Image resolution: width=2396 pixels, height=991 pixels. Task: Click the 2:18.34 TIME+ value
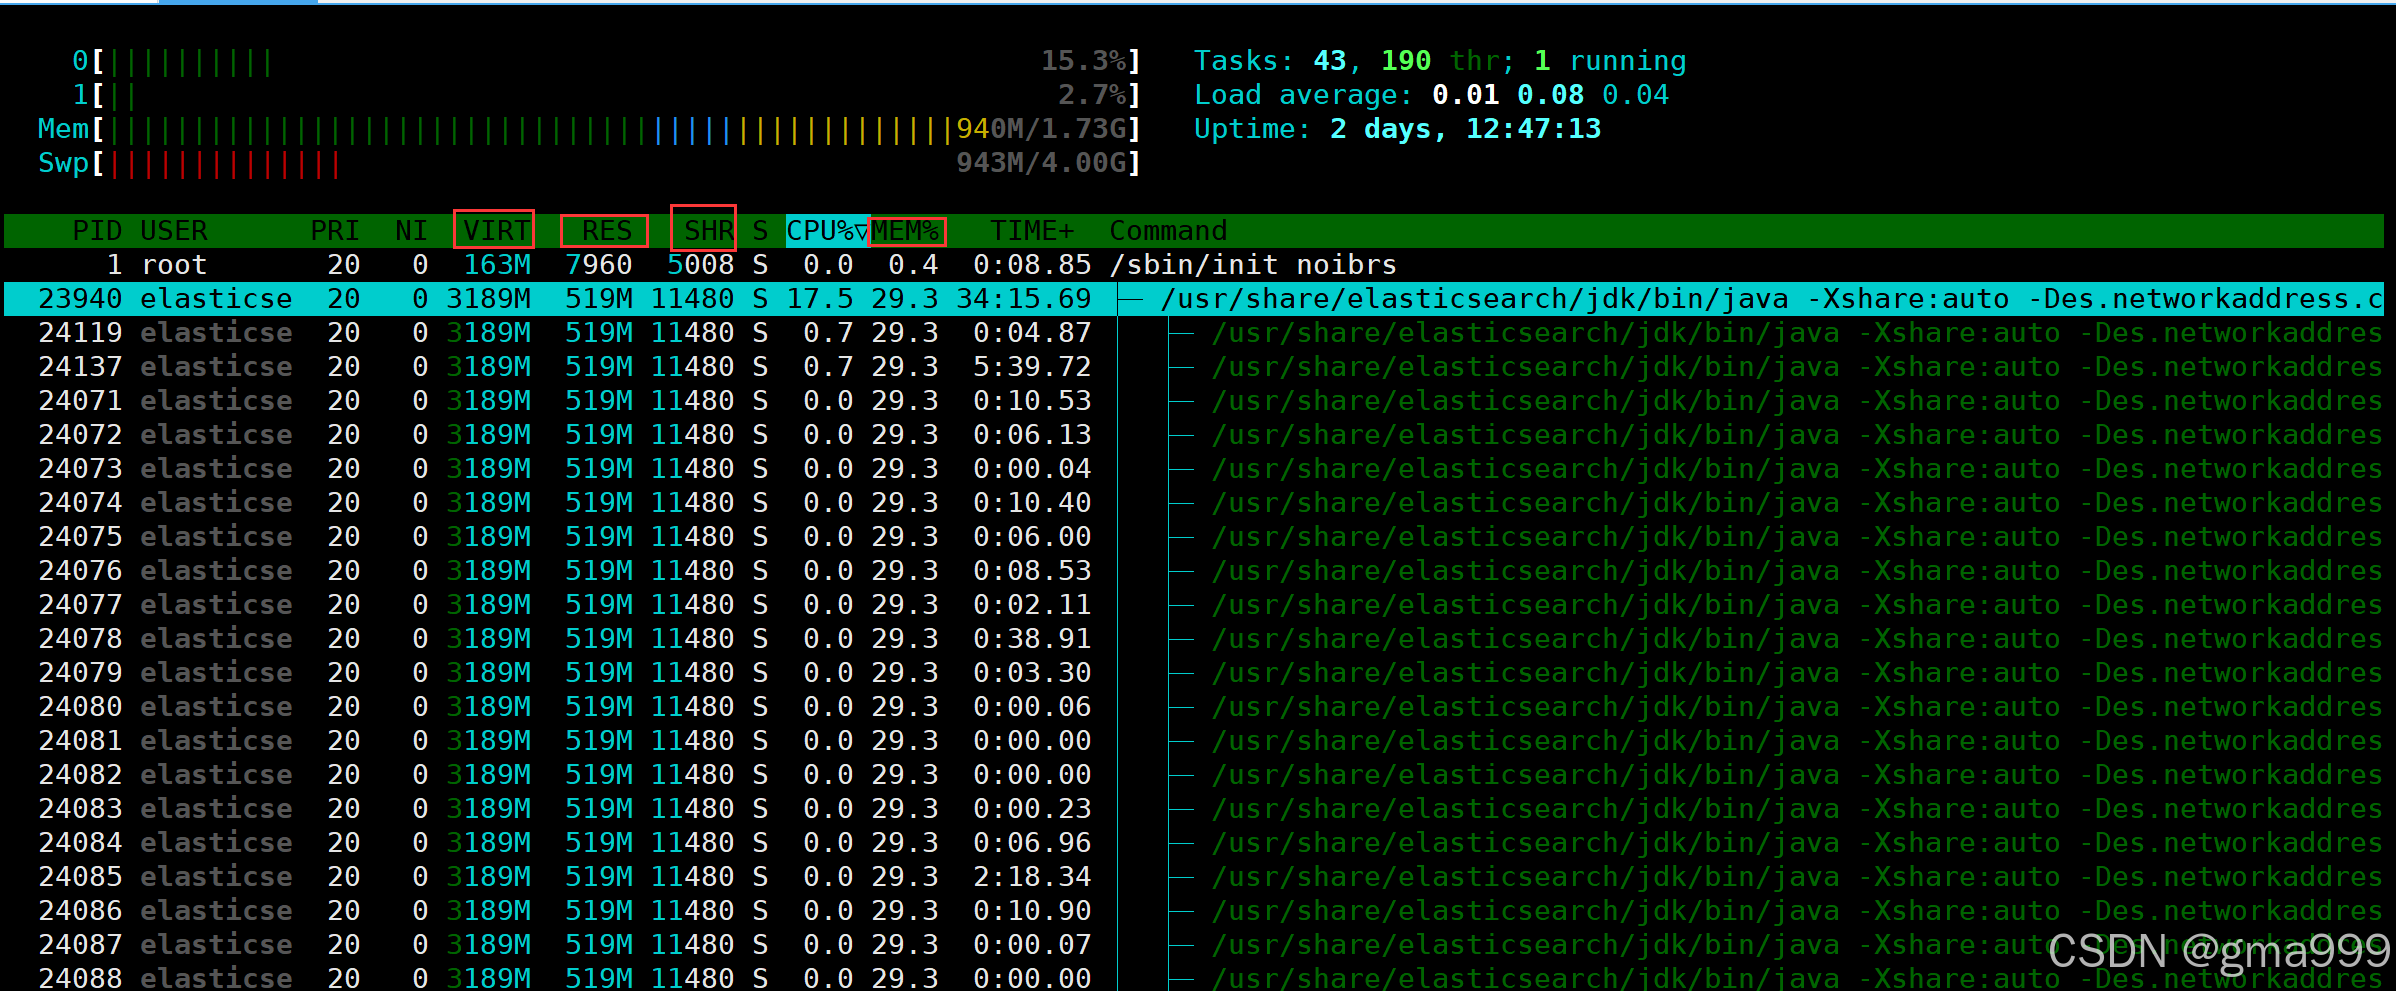tap(1032, 877)
